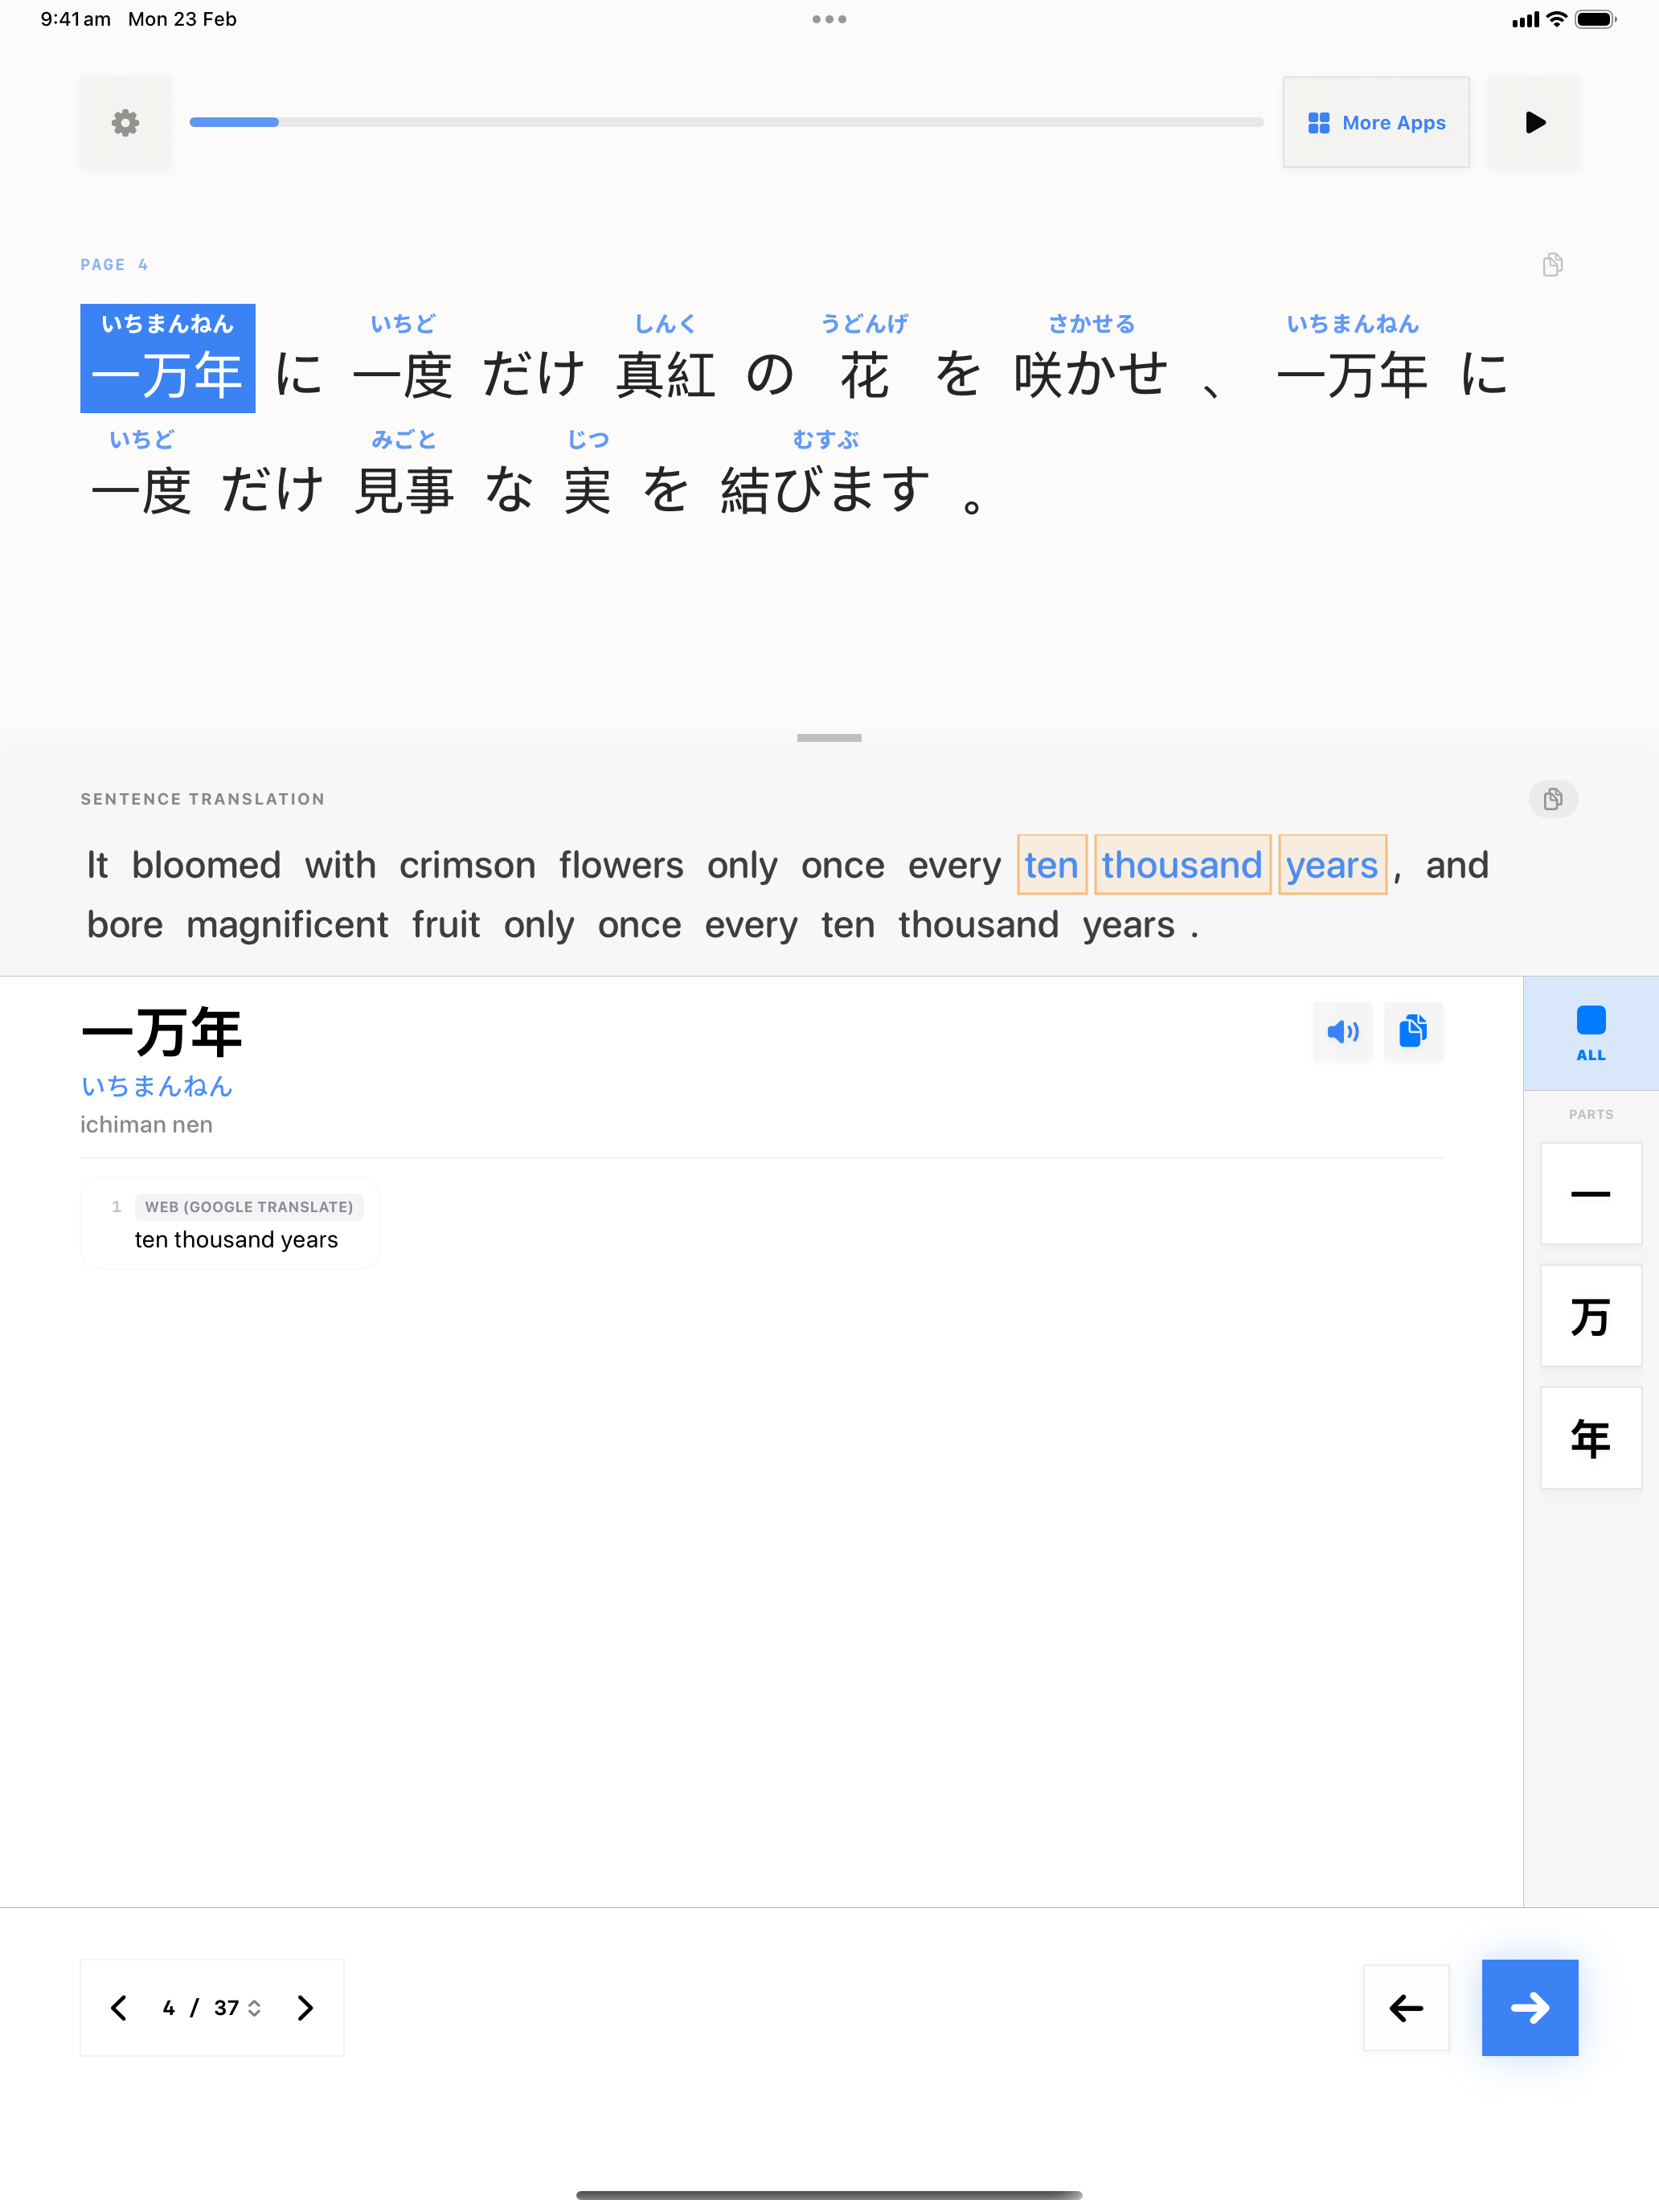The width and height of the screenshot is (1659, 2212).
Task: Copy the page text icon
Action: pyautogui.click(x=1552, y=265)
